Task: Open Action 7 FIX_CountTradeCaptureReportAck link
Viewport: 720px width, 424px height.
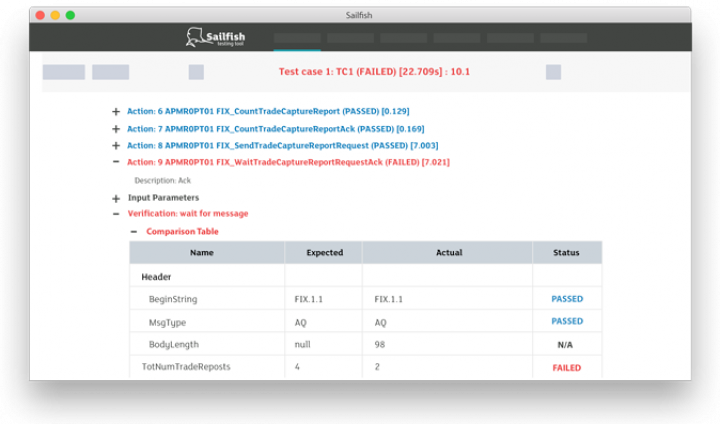Action: 276,129
